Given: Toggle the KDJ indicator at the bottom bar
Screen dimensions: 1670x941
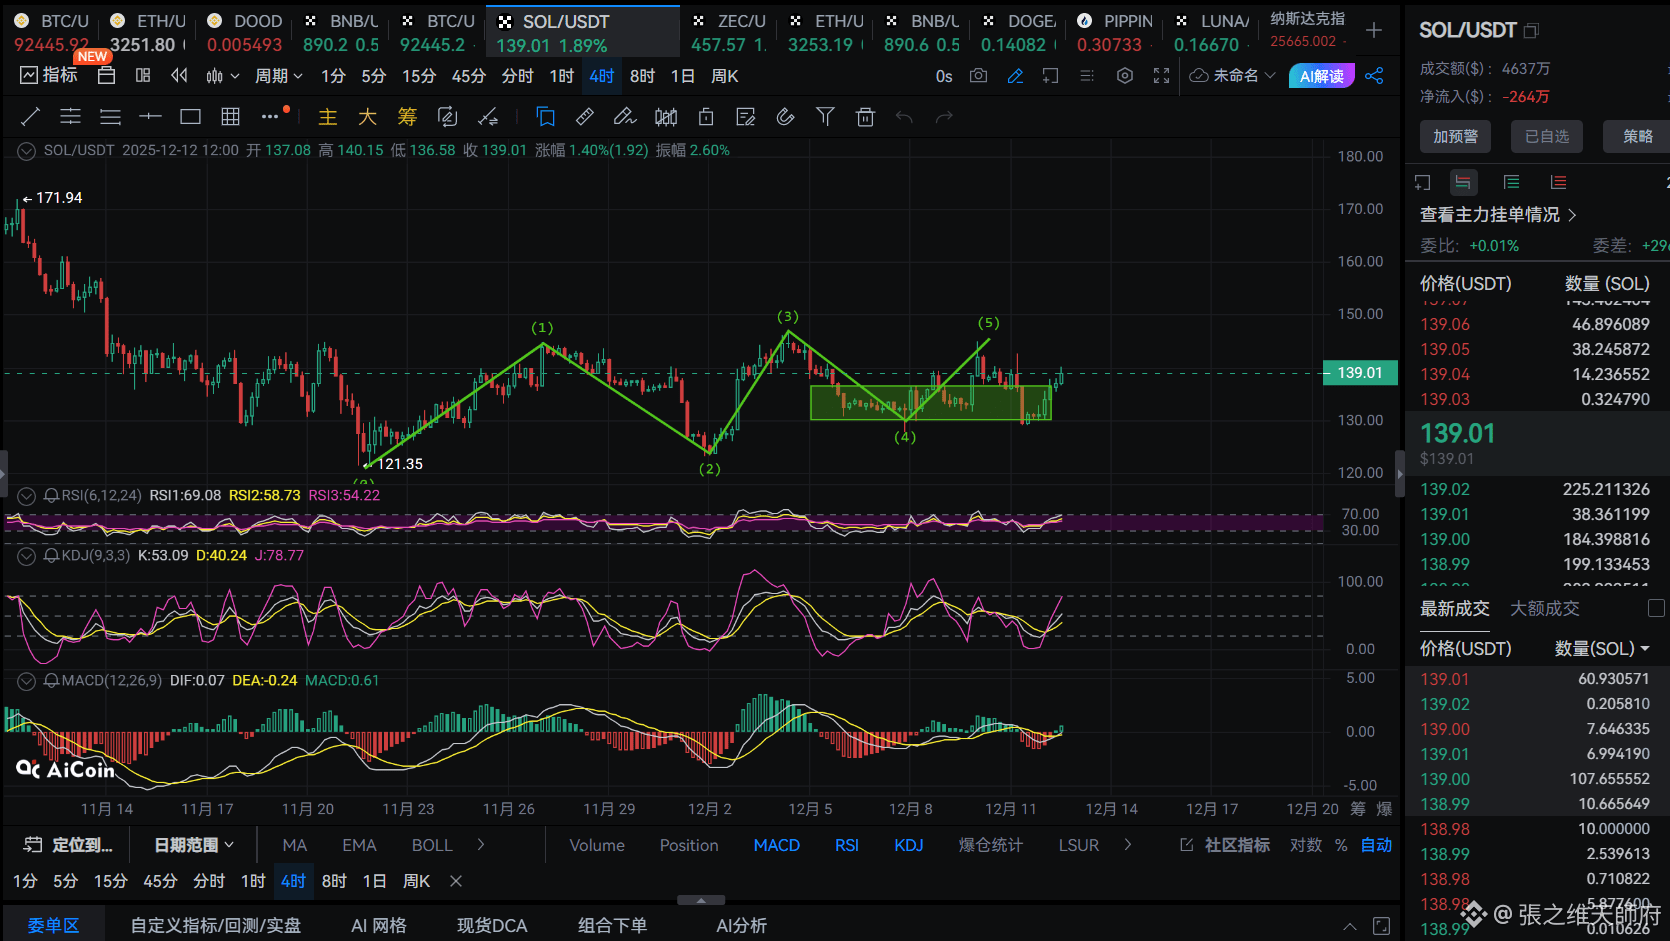Looking at the screenshot, I should tap(908, 845).
